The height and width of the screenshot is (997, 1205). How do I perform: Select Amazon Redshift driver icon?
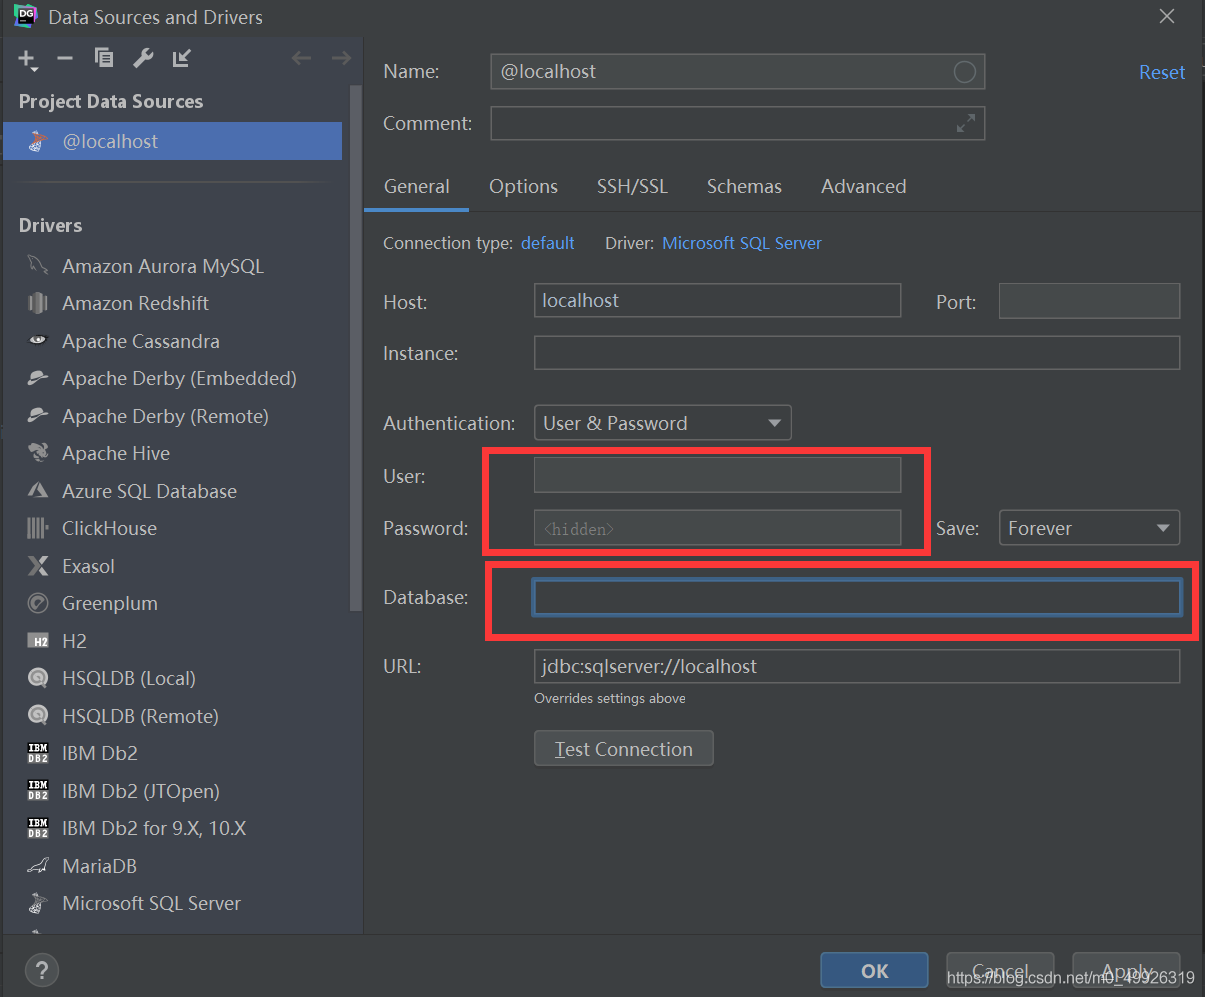(x=38, y=303)
